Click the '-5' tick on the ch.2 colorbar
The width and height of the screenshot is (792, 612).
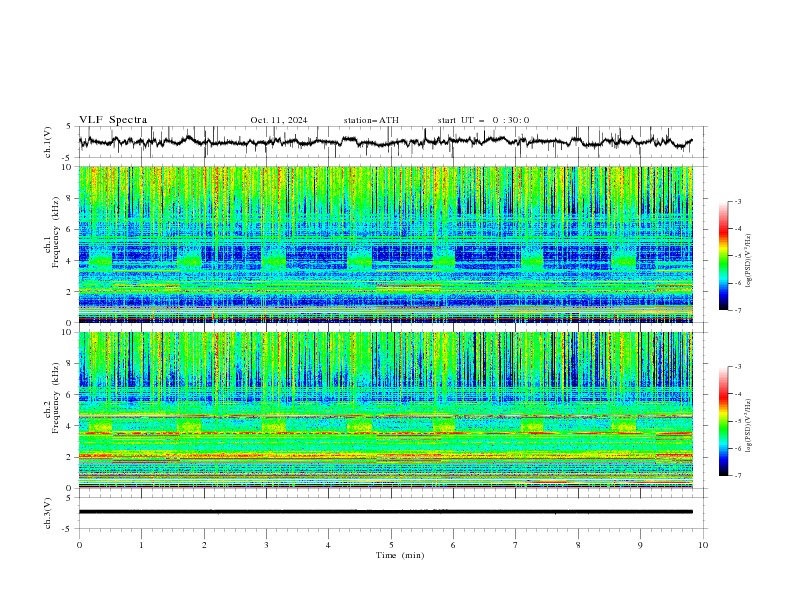(737, 421)
